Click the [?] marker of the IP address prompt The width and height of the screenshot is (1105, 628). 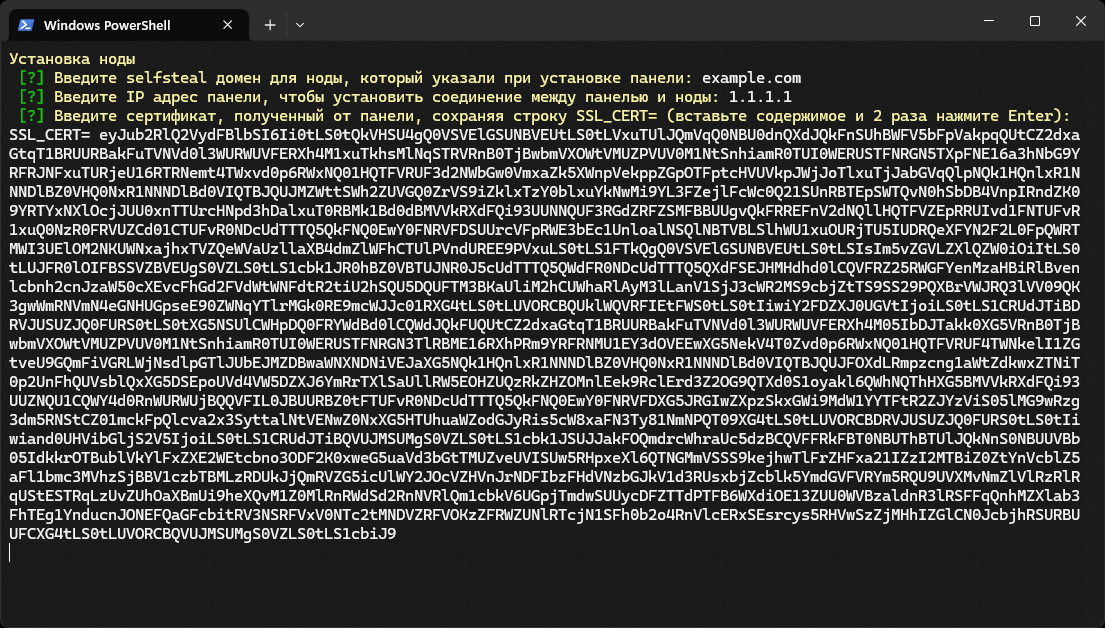(32, 97)
